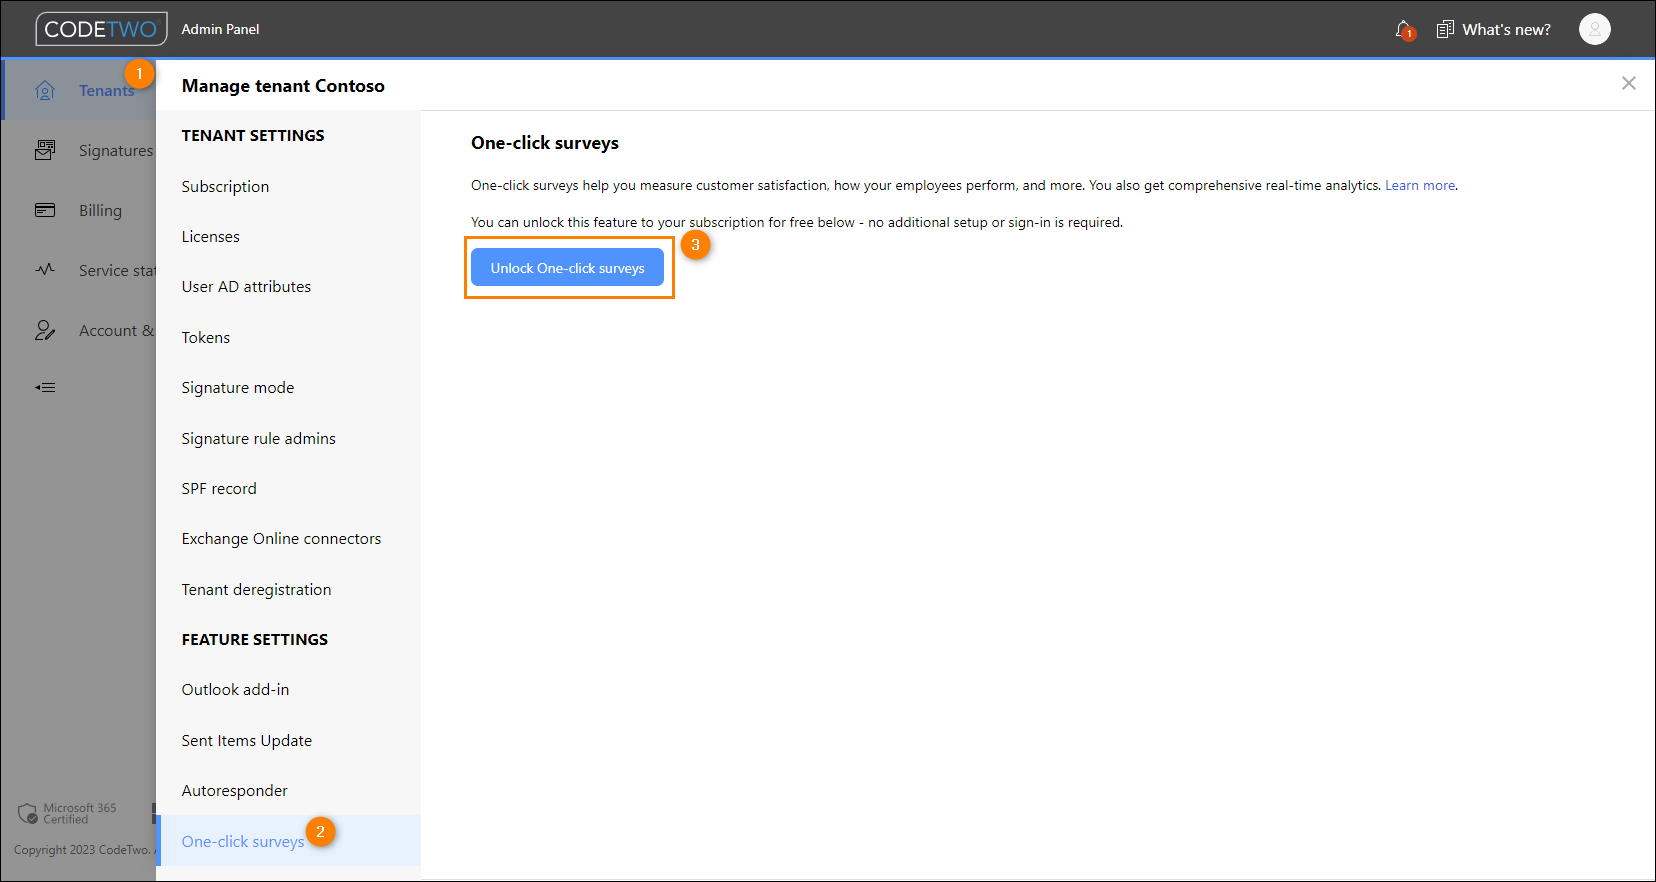
Task: Click the What's new document icon
Action: [x=1445, y=29]
